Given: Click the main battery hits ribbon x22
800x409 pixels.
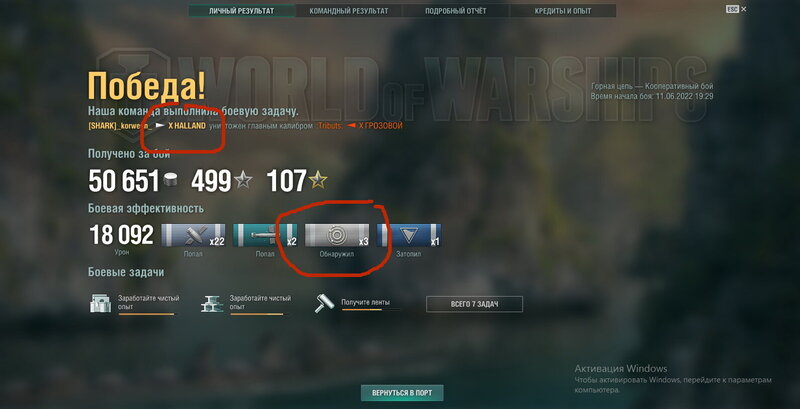Looking at the screenshot, I should pos(193,235).
